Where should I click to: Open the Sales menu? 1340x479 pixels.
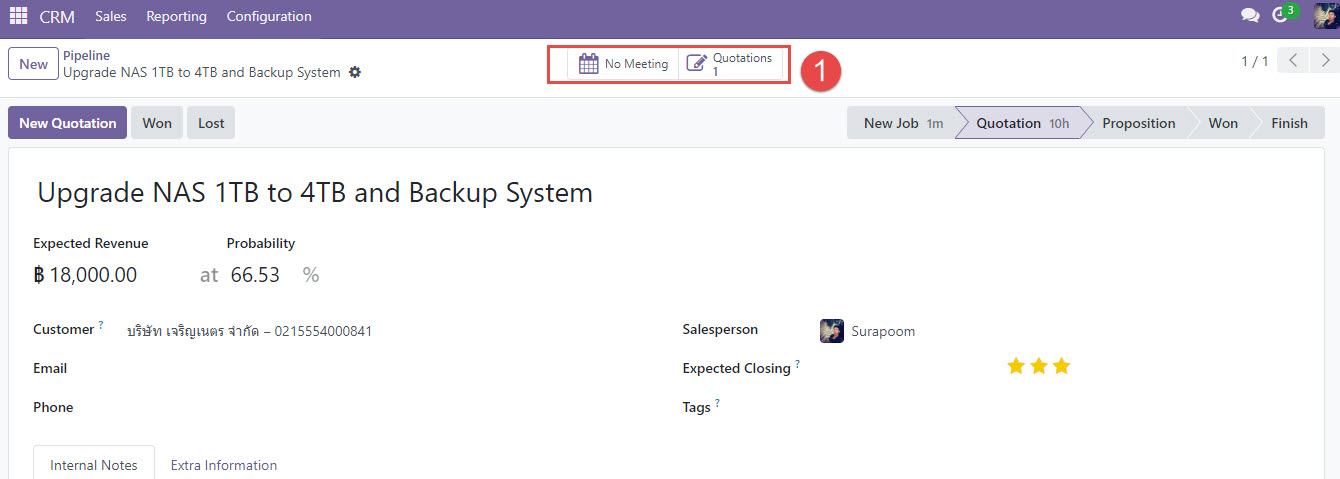tap(111, 16)
